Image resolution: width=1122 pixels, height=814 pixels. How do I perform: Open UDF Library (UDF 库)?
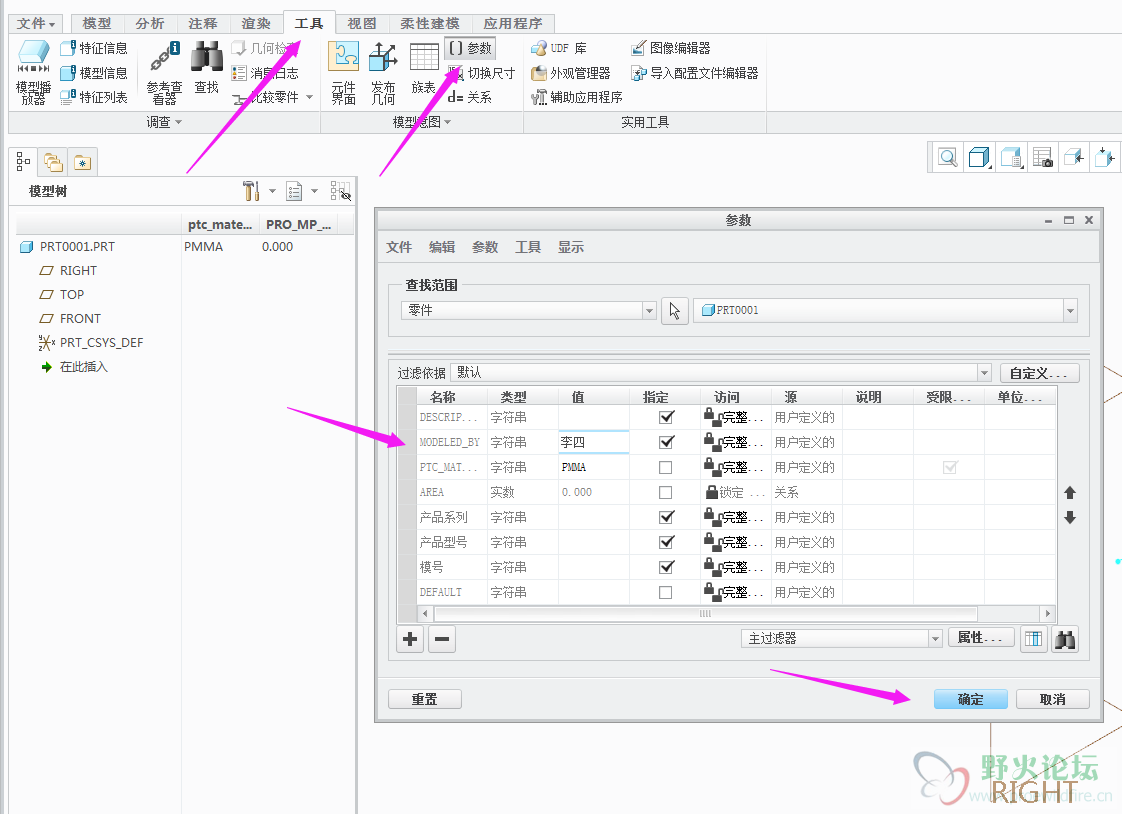(x=559, y=48)
